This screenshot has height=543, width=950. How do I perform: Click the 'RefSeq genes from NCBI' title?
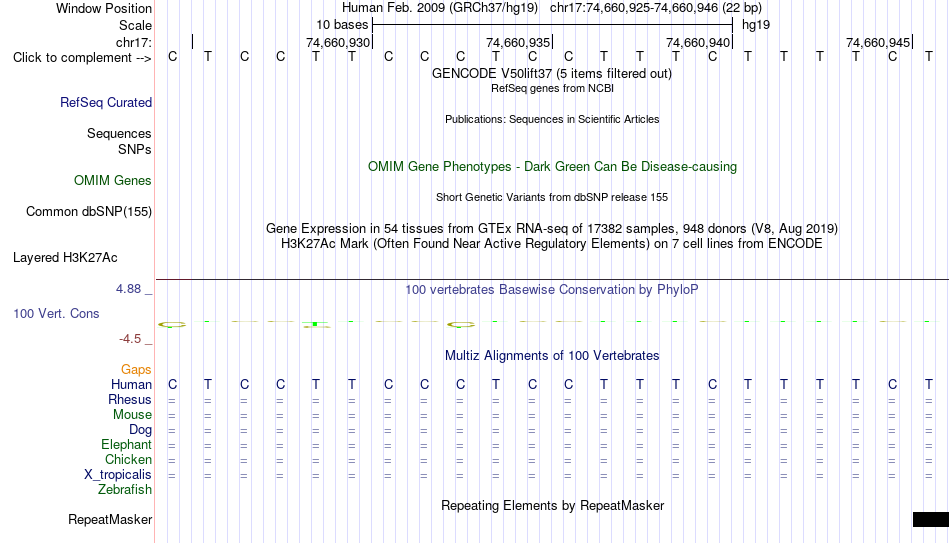pyautogui.click(x=553, y=88)
